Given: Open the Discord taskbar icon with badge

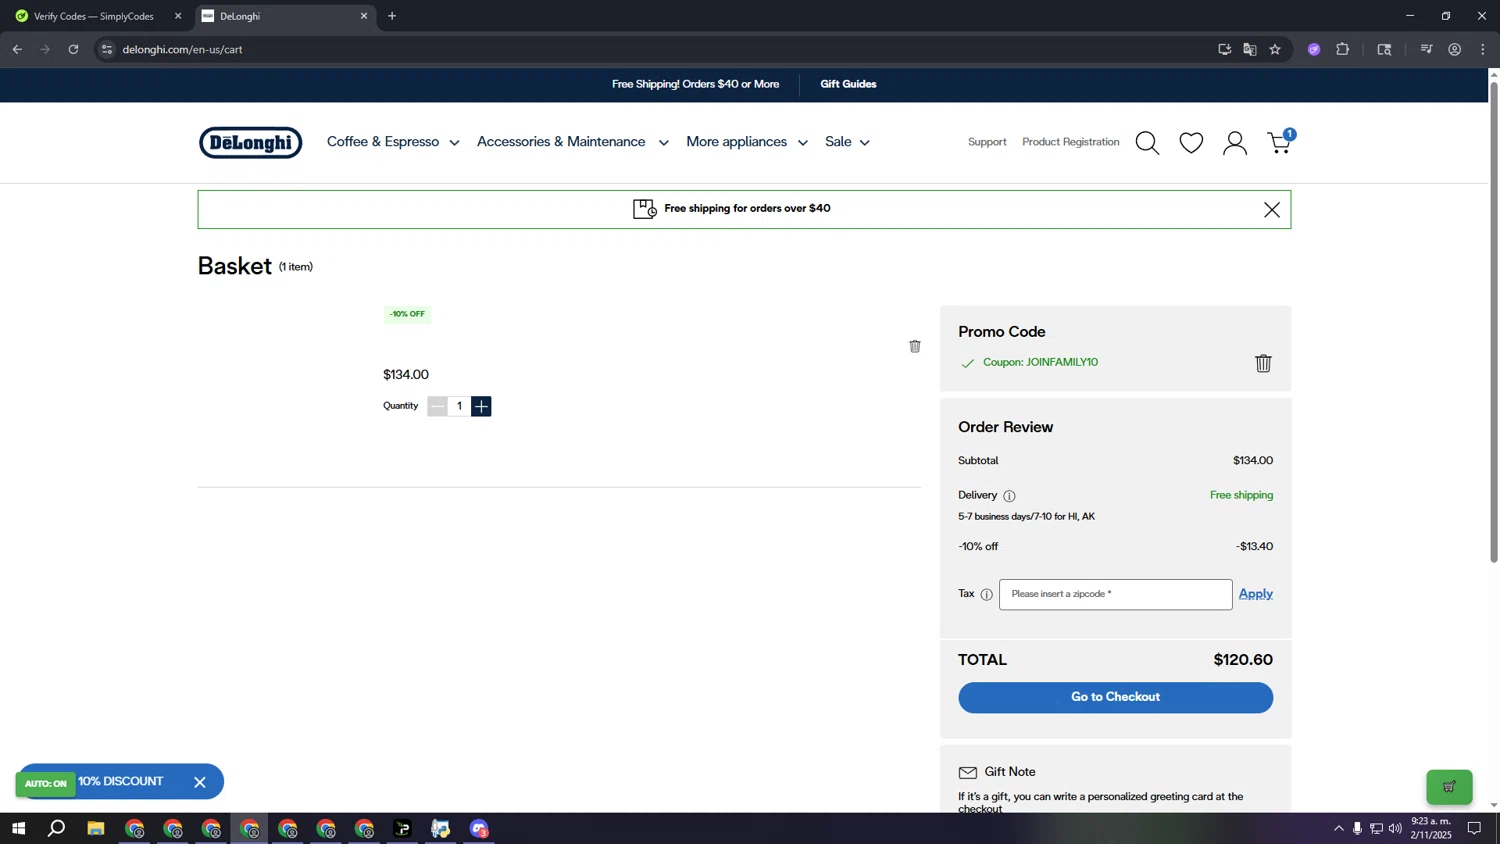Looking at the screenshot, I should pyautogui.click(x=479, y=828).
